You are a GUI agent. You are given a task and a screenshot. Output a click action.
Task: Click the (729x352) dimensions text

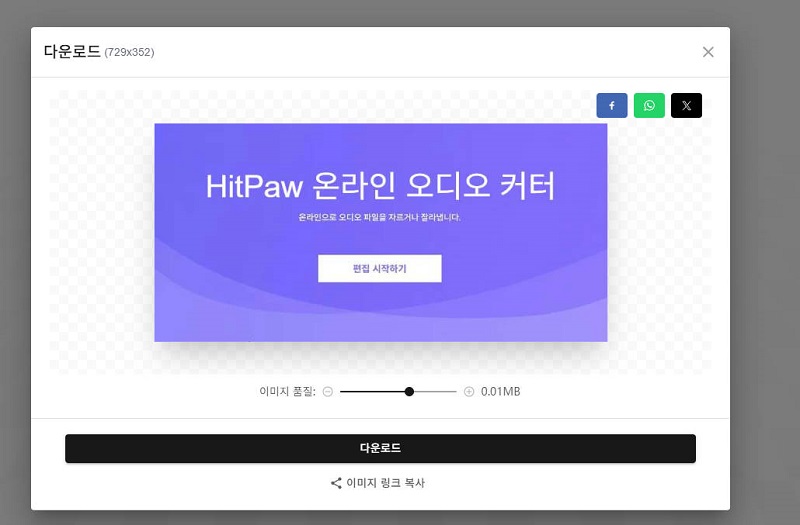(129, 52)
